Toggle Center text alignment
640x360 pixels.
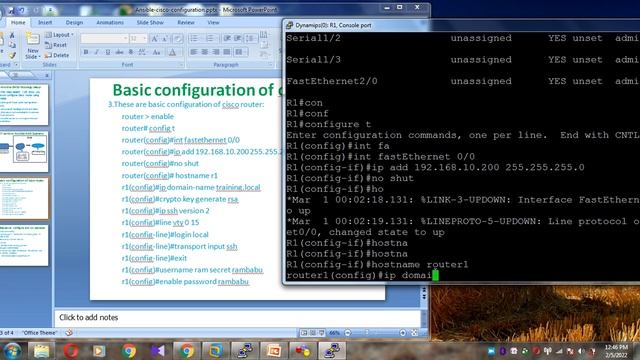pos(204,52)
